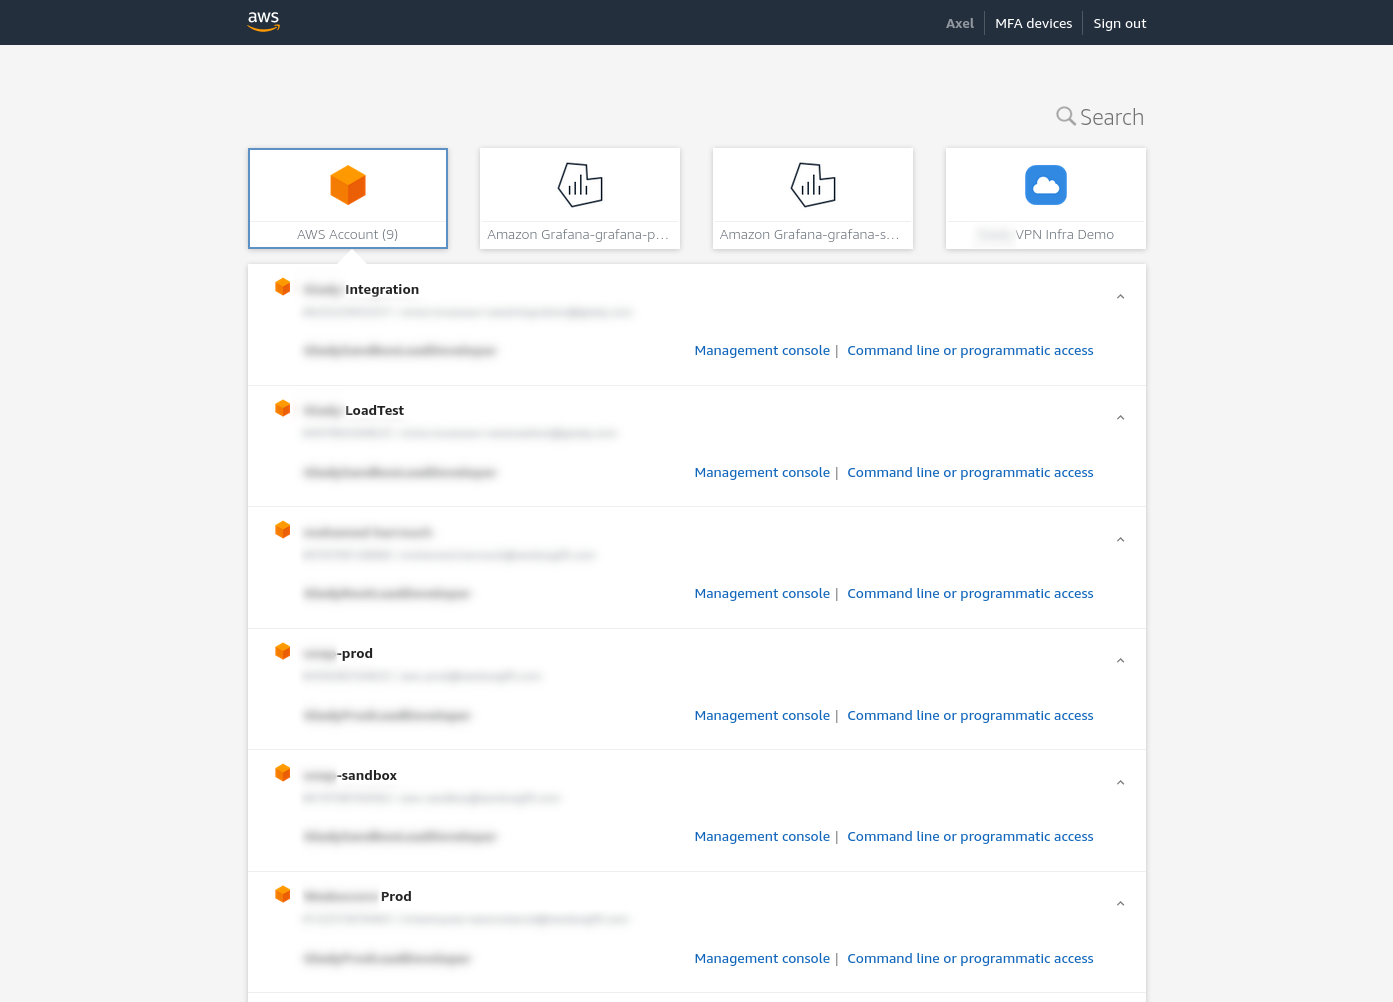Click cube icon beside Prod account
Screen dimensions: 1393x1002
(x=283, y=894)
